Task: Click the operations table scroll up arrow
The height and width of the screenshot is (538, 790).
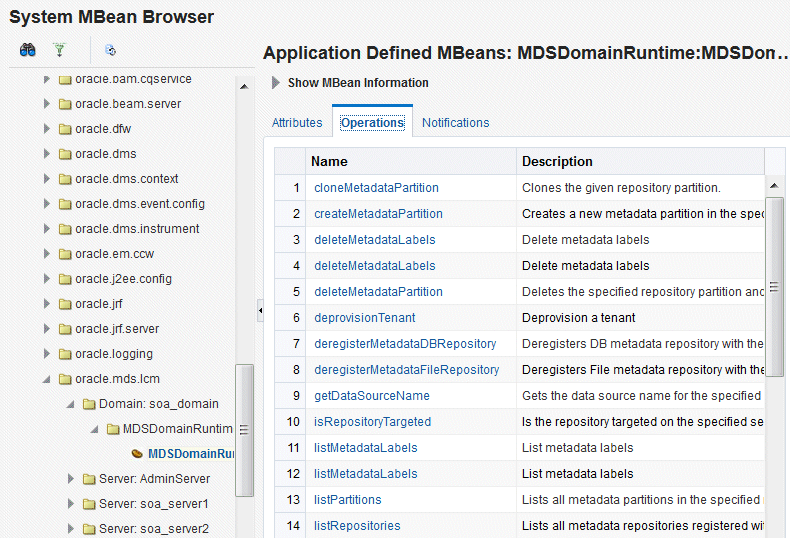Action: (x=774, y=186)
